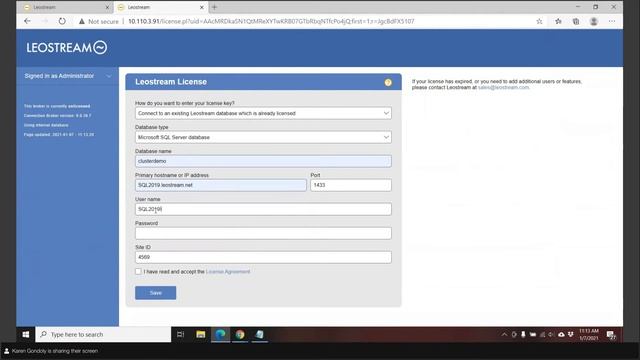640x360 pixels.
Task: Click the notepad-style app on taskbar
Action: 260,334
